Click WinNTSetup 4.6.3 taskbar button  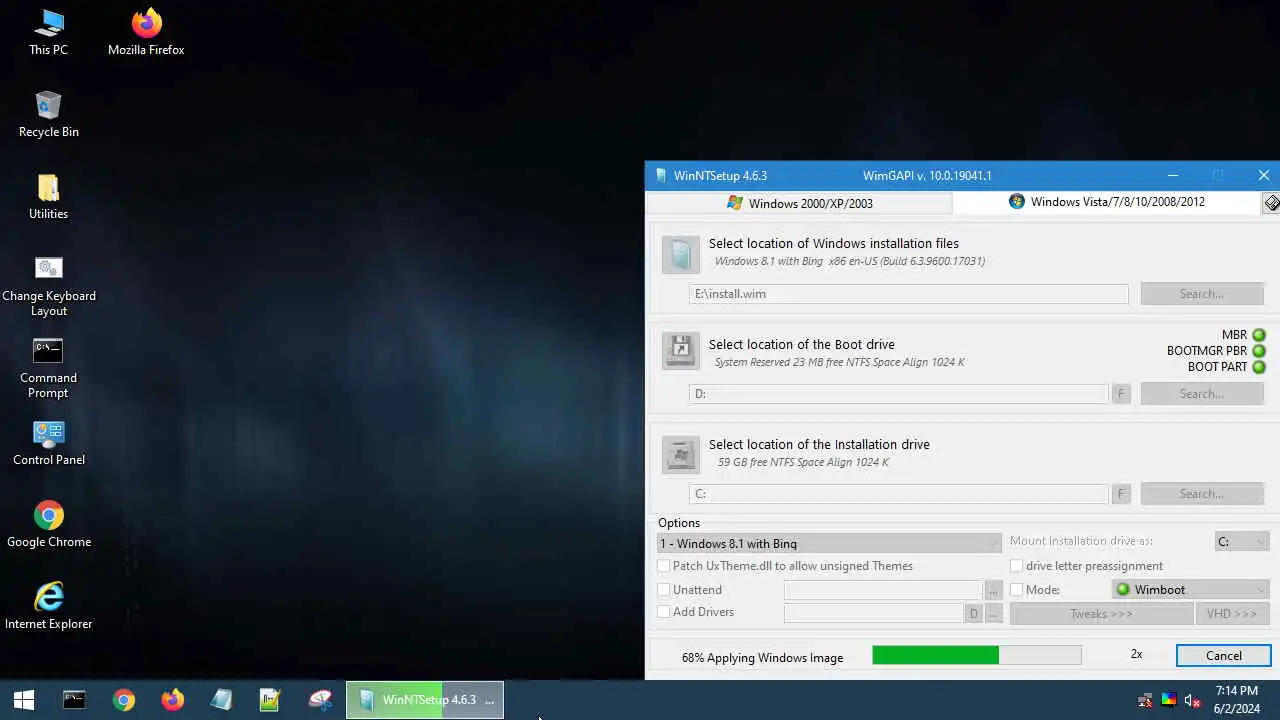point(425,700)
